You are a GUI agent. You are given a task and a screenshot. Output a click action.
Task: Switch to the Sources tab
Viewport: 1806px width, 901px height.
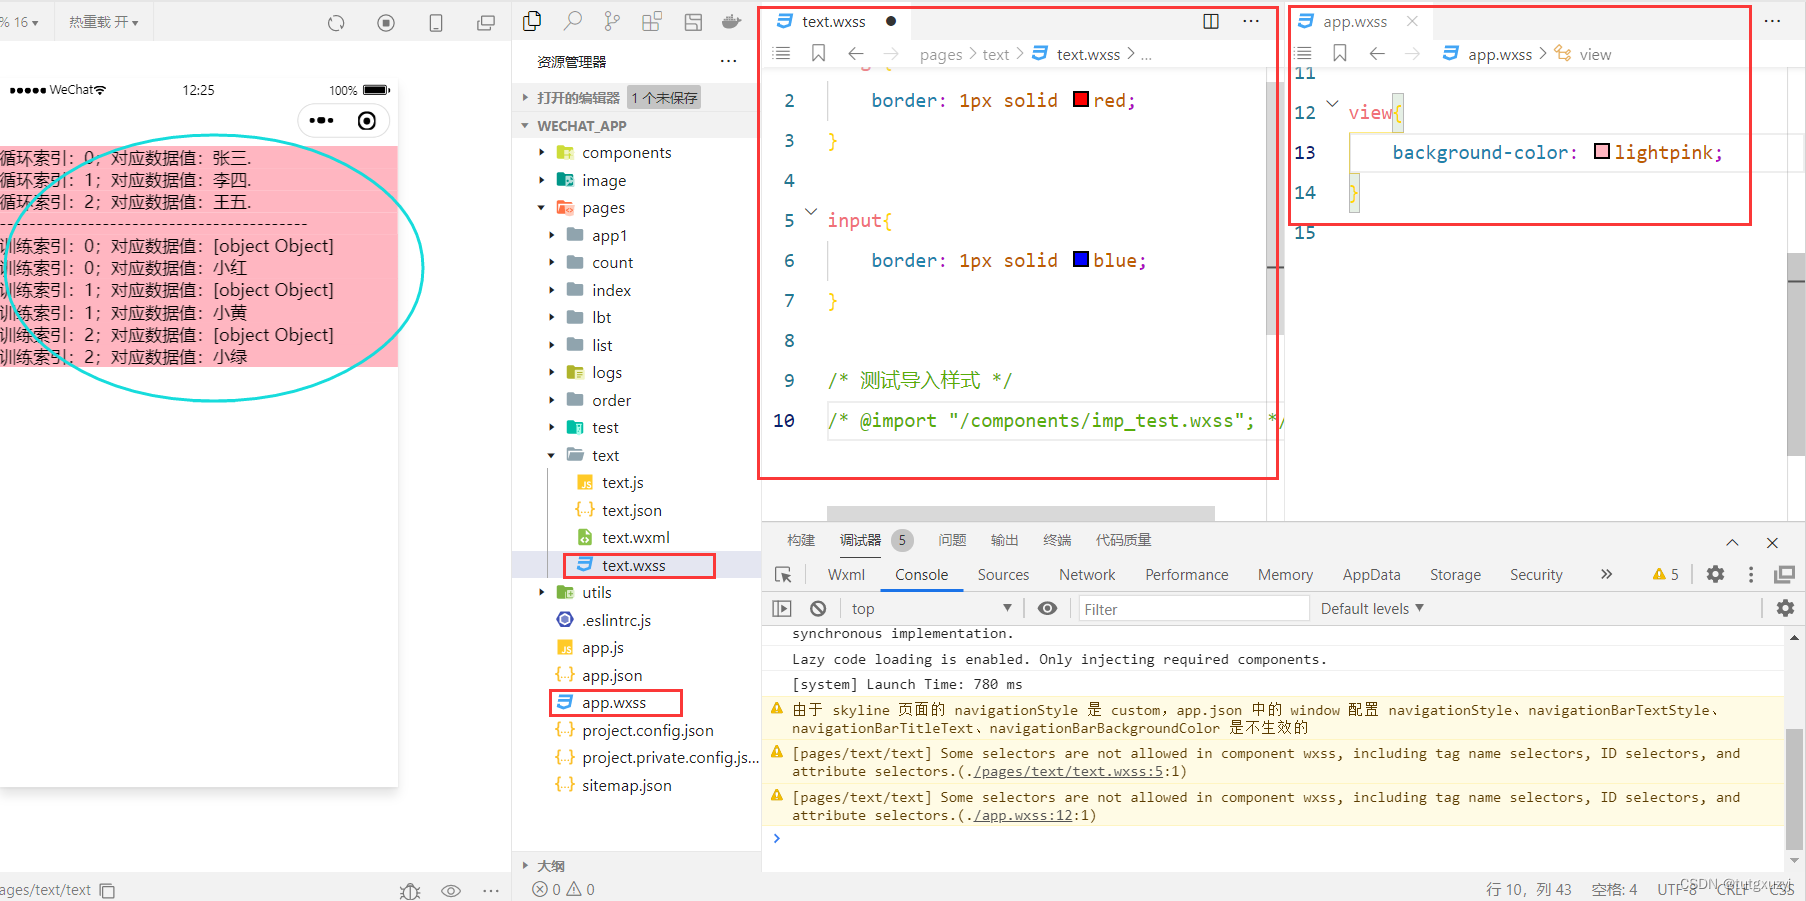click(1003, 574)
